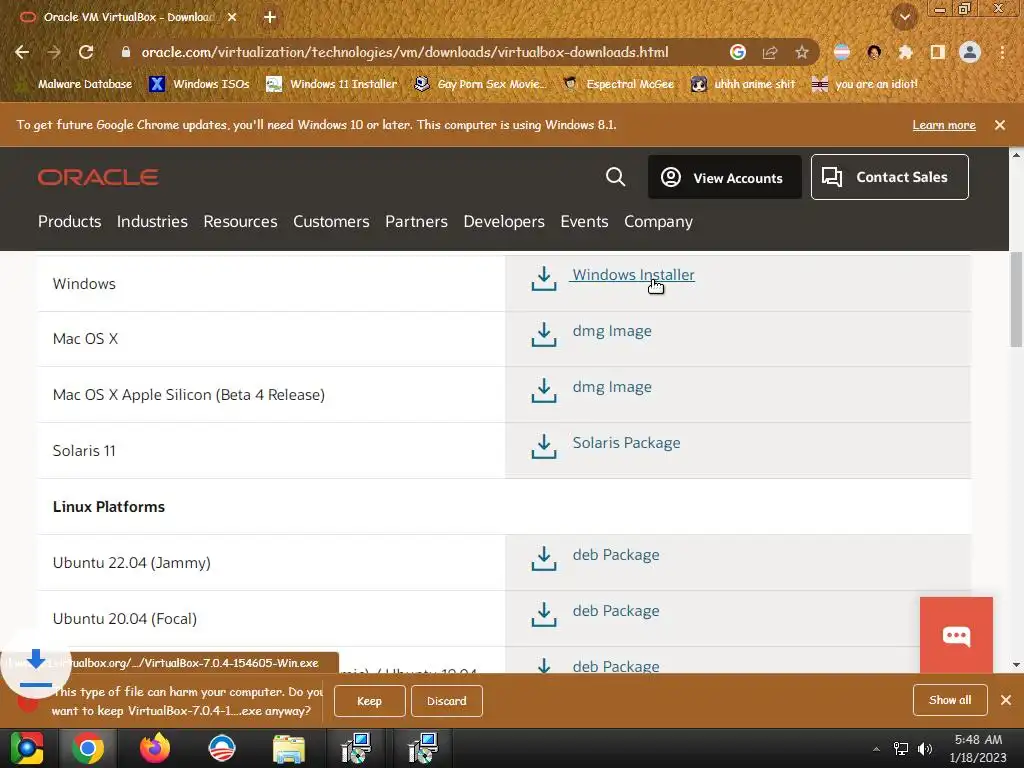1024x768 pixels.
Task: Show hidden tray icons arrow
Action: [876, 749]
